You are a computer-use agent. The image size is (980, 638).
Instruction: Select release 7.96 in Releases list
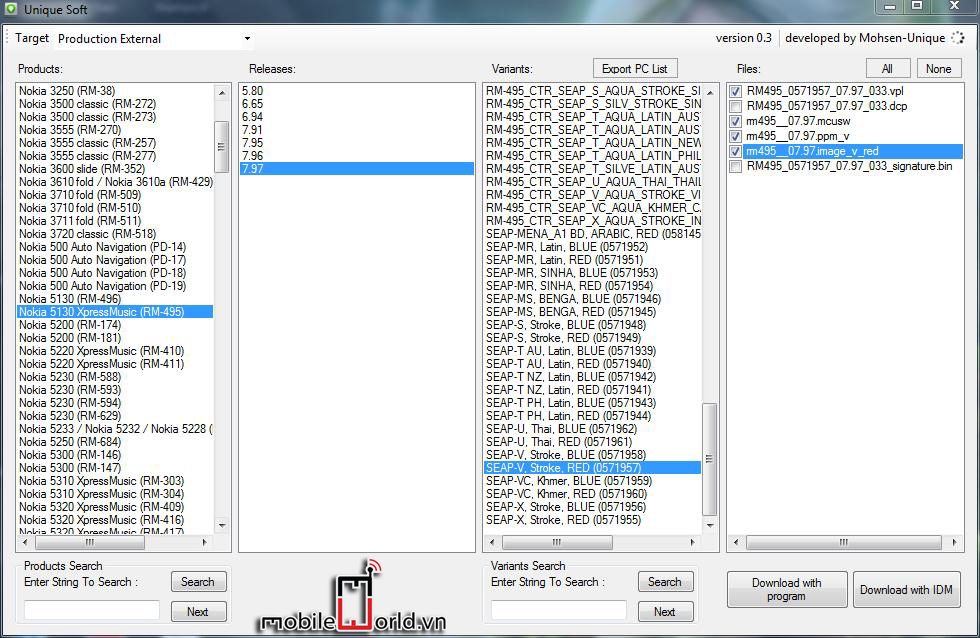tap(357, 156)
